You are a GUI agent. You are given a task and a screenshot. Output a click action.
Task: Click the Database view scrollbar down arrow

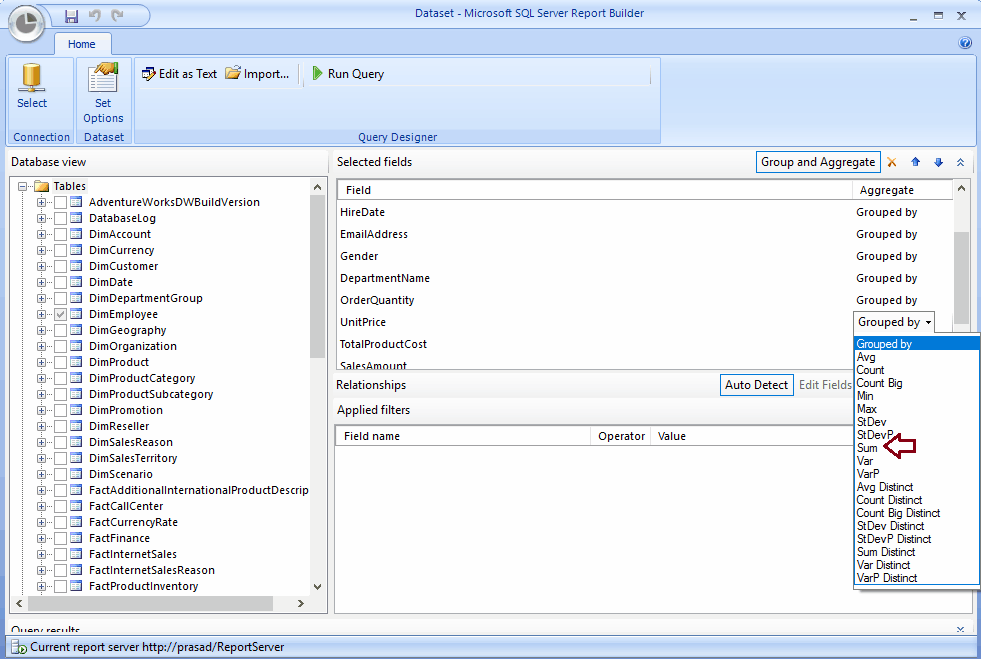click(x=317, y=586)
